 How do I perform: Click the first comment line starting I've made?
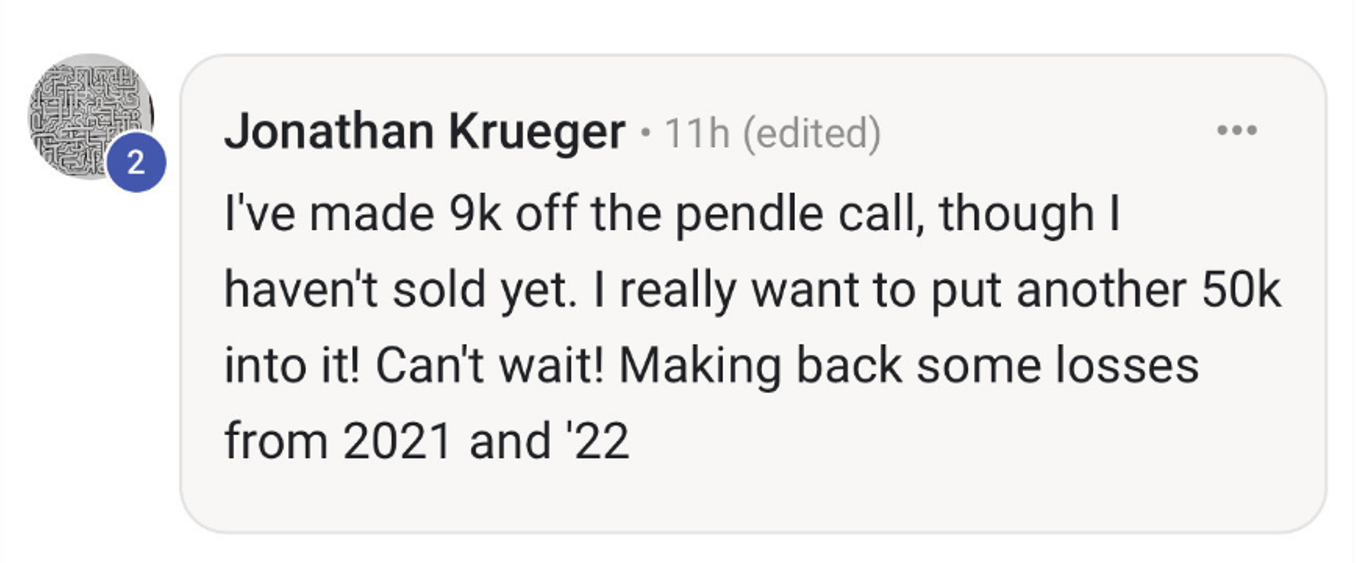pos(671,214)
